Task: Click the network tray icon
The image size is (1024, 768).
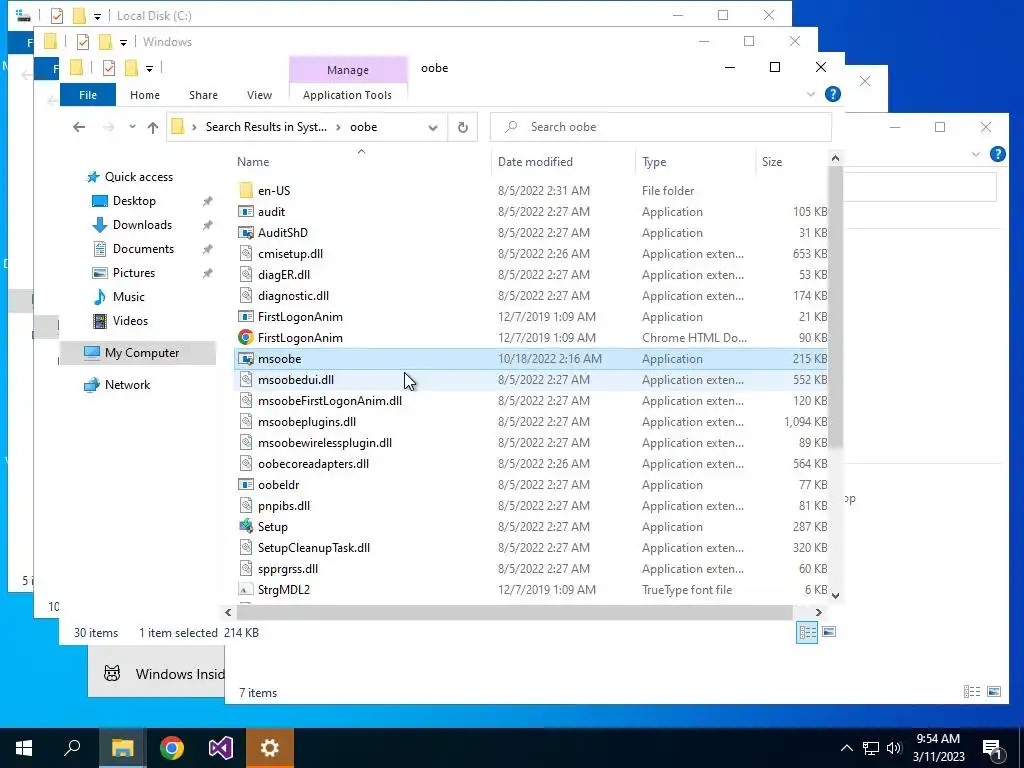Action: (x=871, y=748)
